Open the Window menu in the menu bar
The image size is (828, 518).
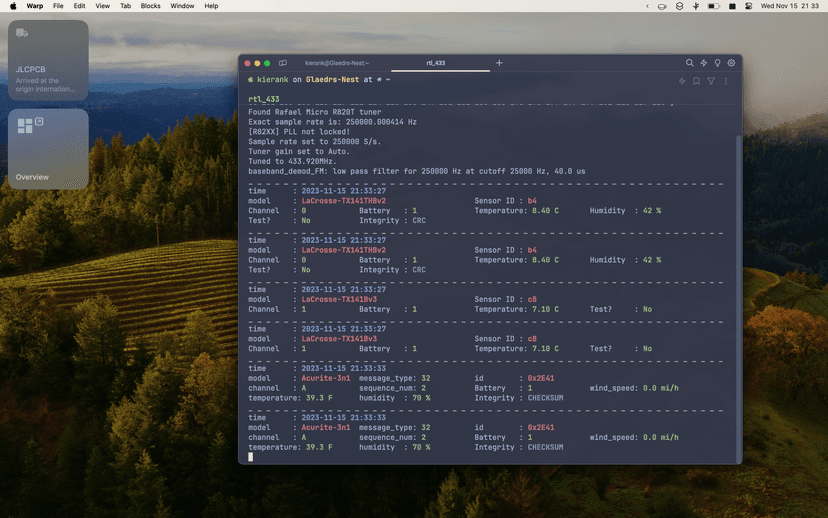click(x=182, y=6)
